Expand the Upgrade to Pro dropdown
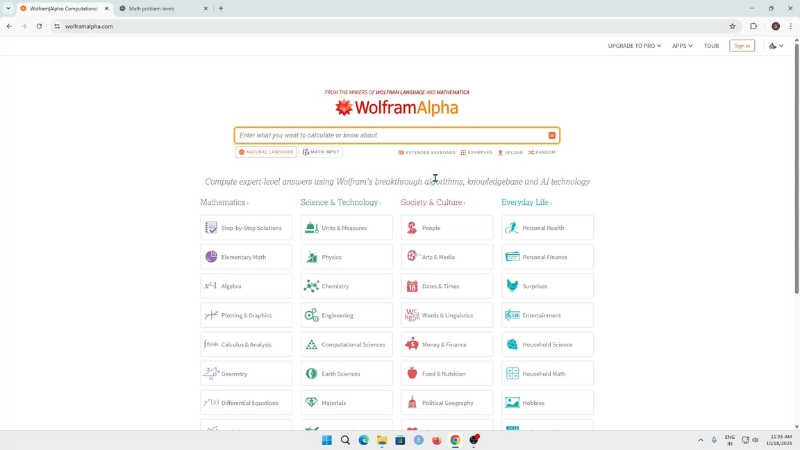800x450 pixels. pyautogui.click(x=634, y=46)
